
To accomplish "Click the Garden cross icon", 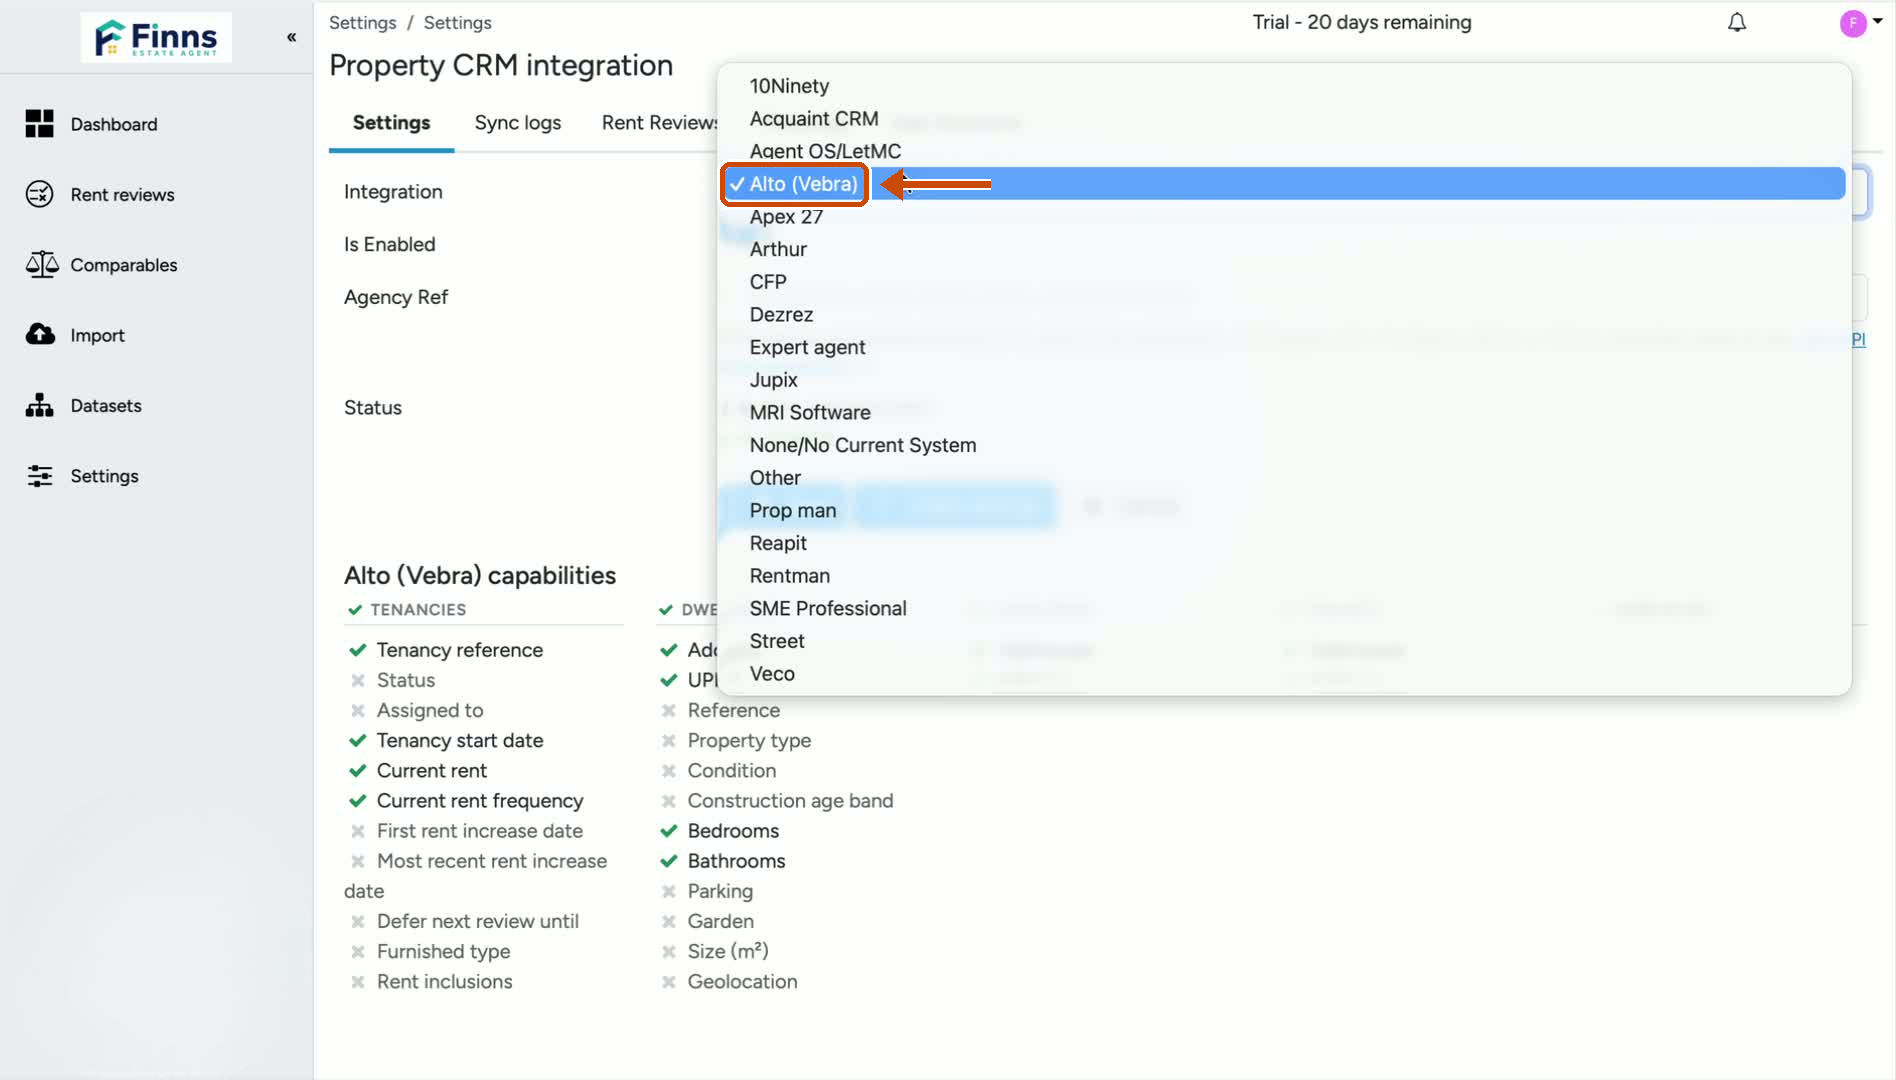I will click(668, 921).
